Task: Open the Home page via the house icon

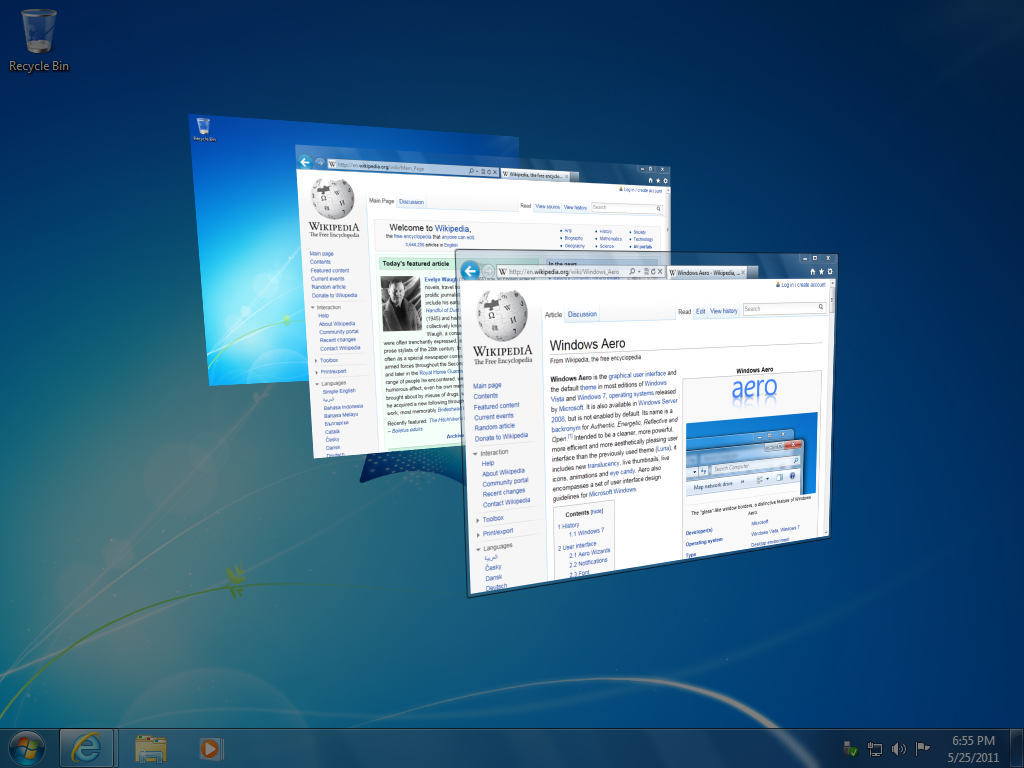Action: point(811,271)
